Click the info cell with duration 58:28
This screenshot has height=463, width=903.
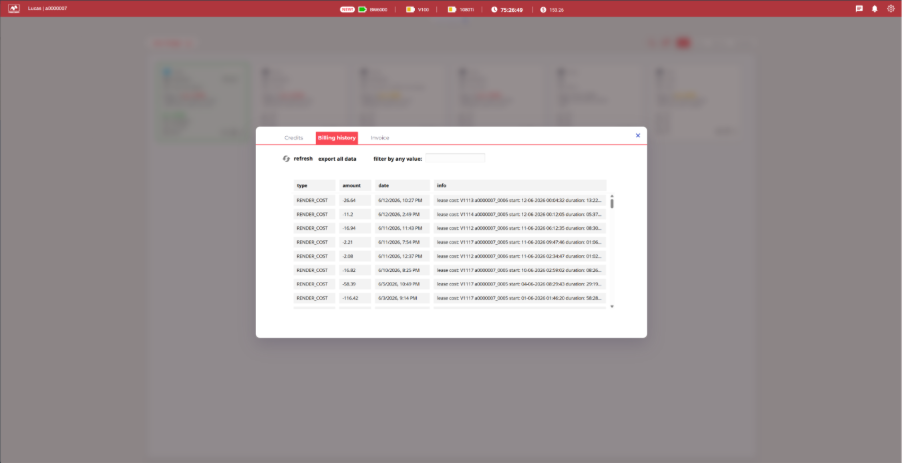coord(520,298)
